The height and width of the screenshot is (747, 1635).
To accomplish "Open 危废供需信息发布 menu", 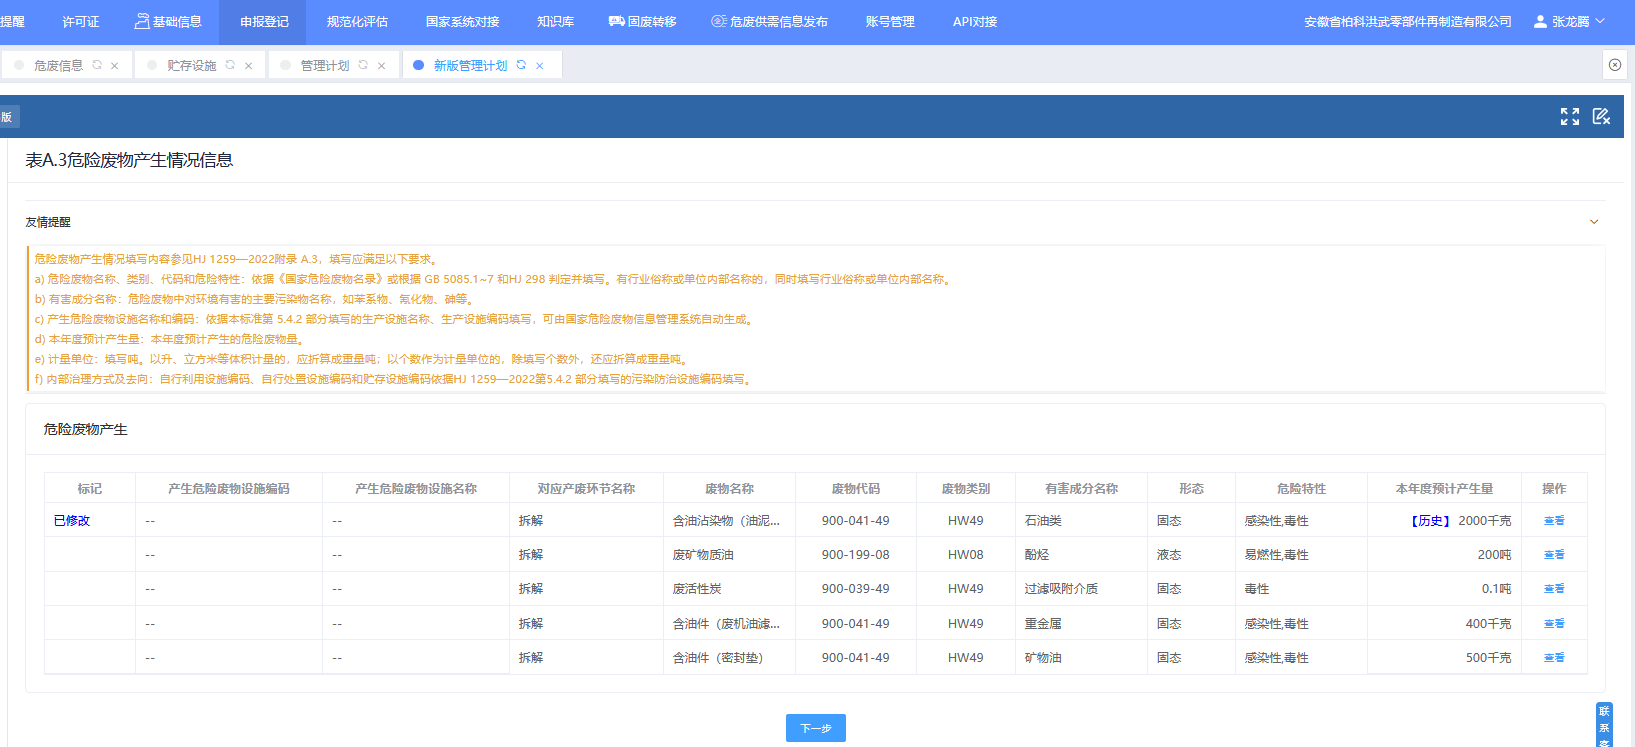I will coord(769,22).
